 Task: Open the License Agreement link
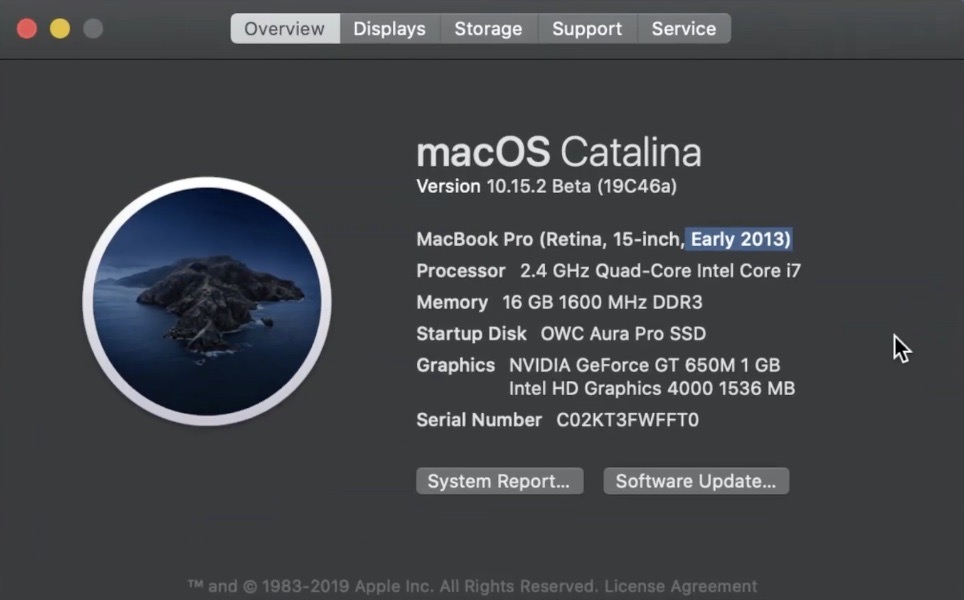(x=680, y=587)
